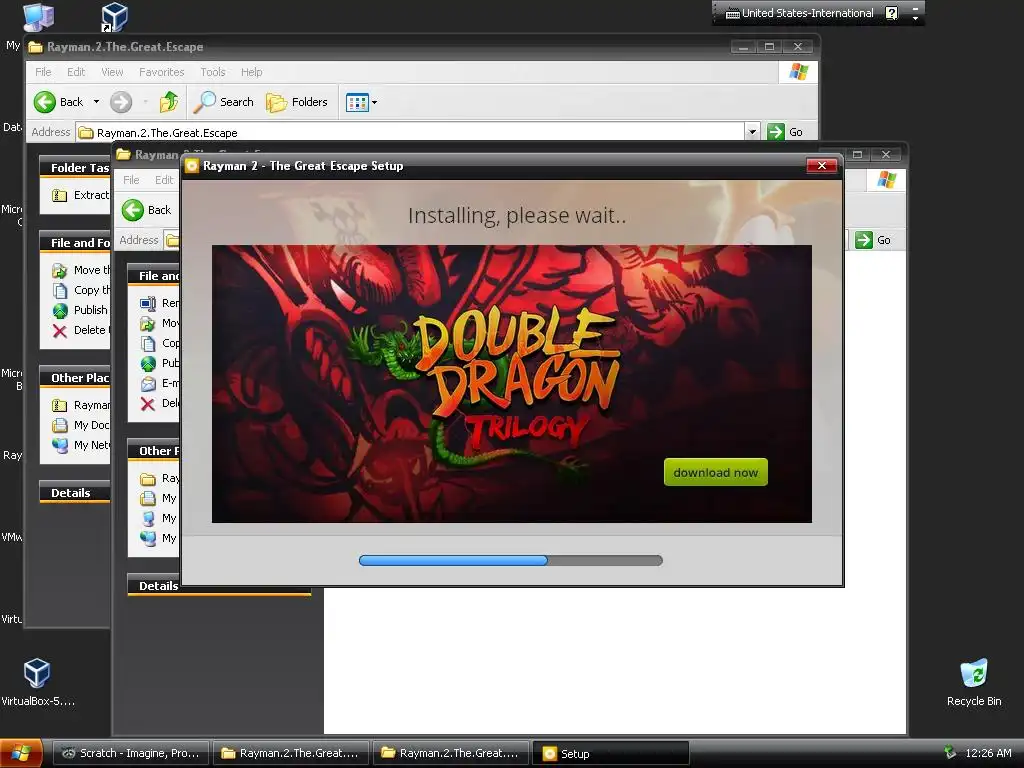The height and width of the screenshot is (768, 1024).
Task: Click the tray icon next to clock
Action: [x=950, y=752]
